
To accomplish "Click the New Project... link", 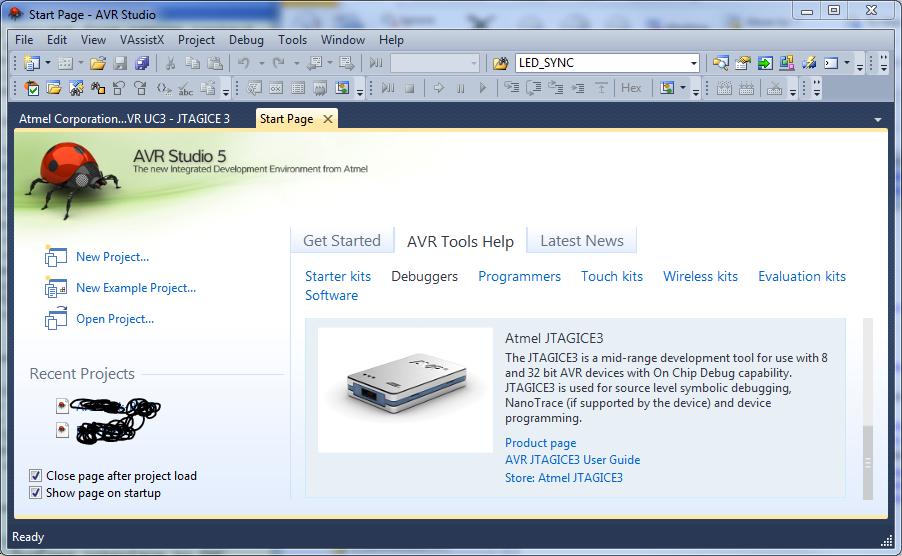I will pyautogui.click(x=112, y=257).
